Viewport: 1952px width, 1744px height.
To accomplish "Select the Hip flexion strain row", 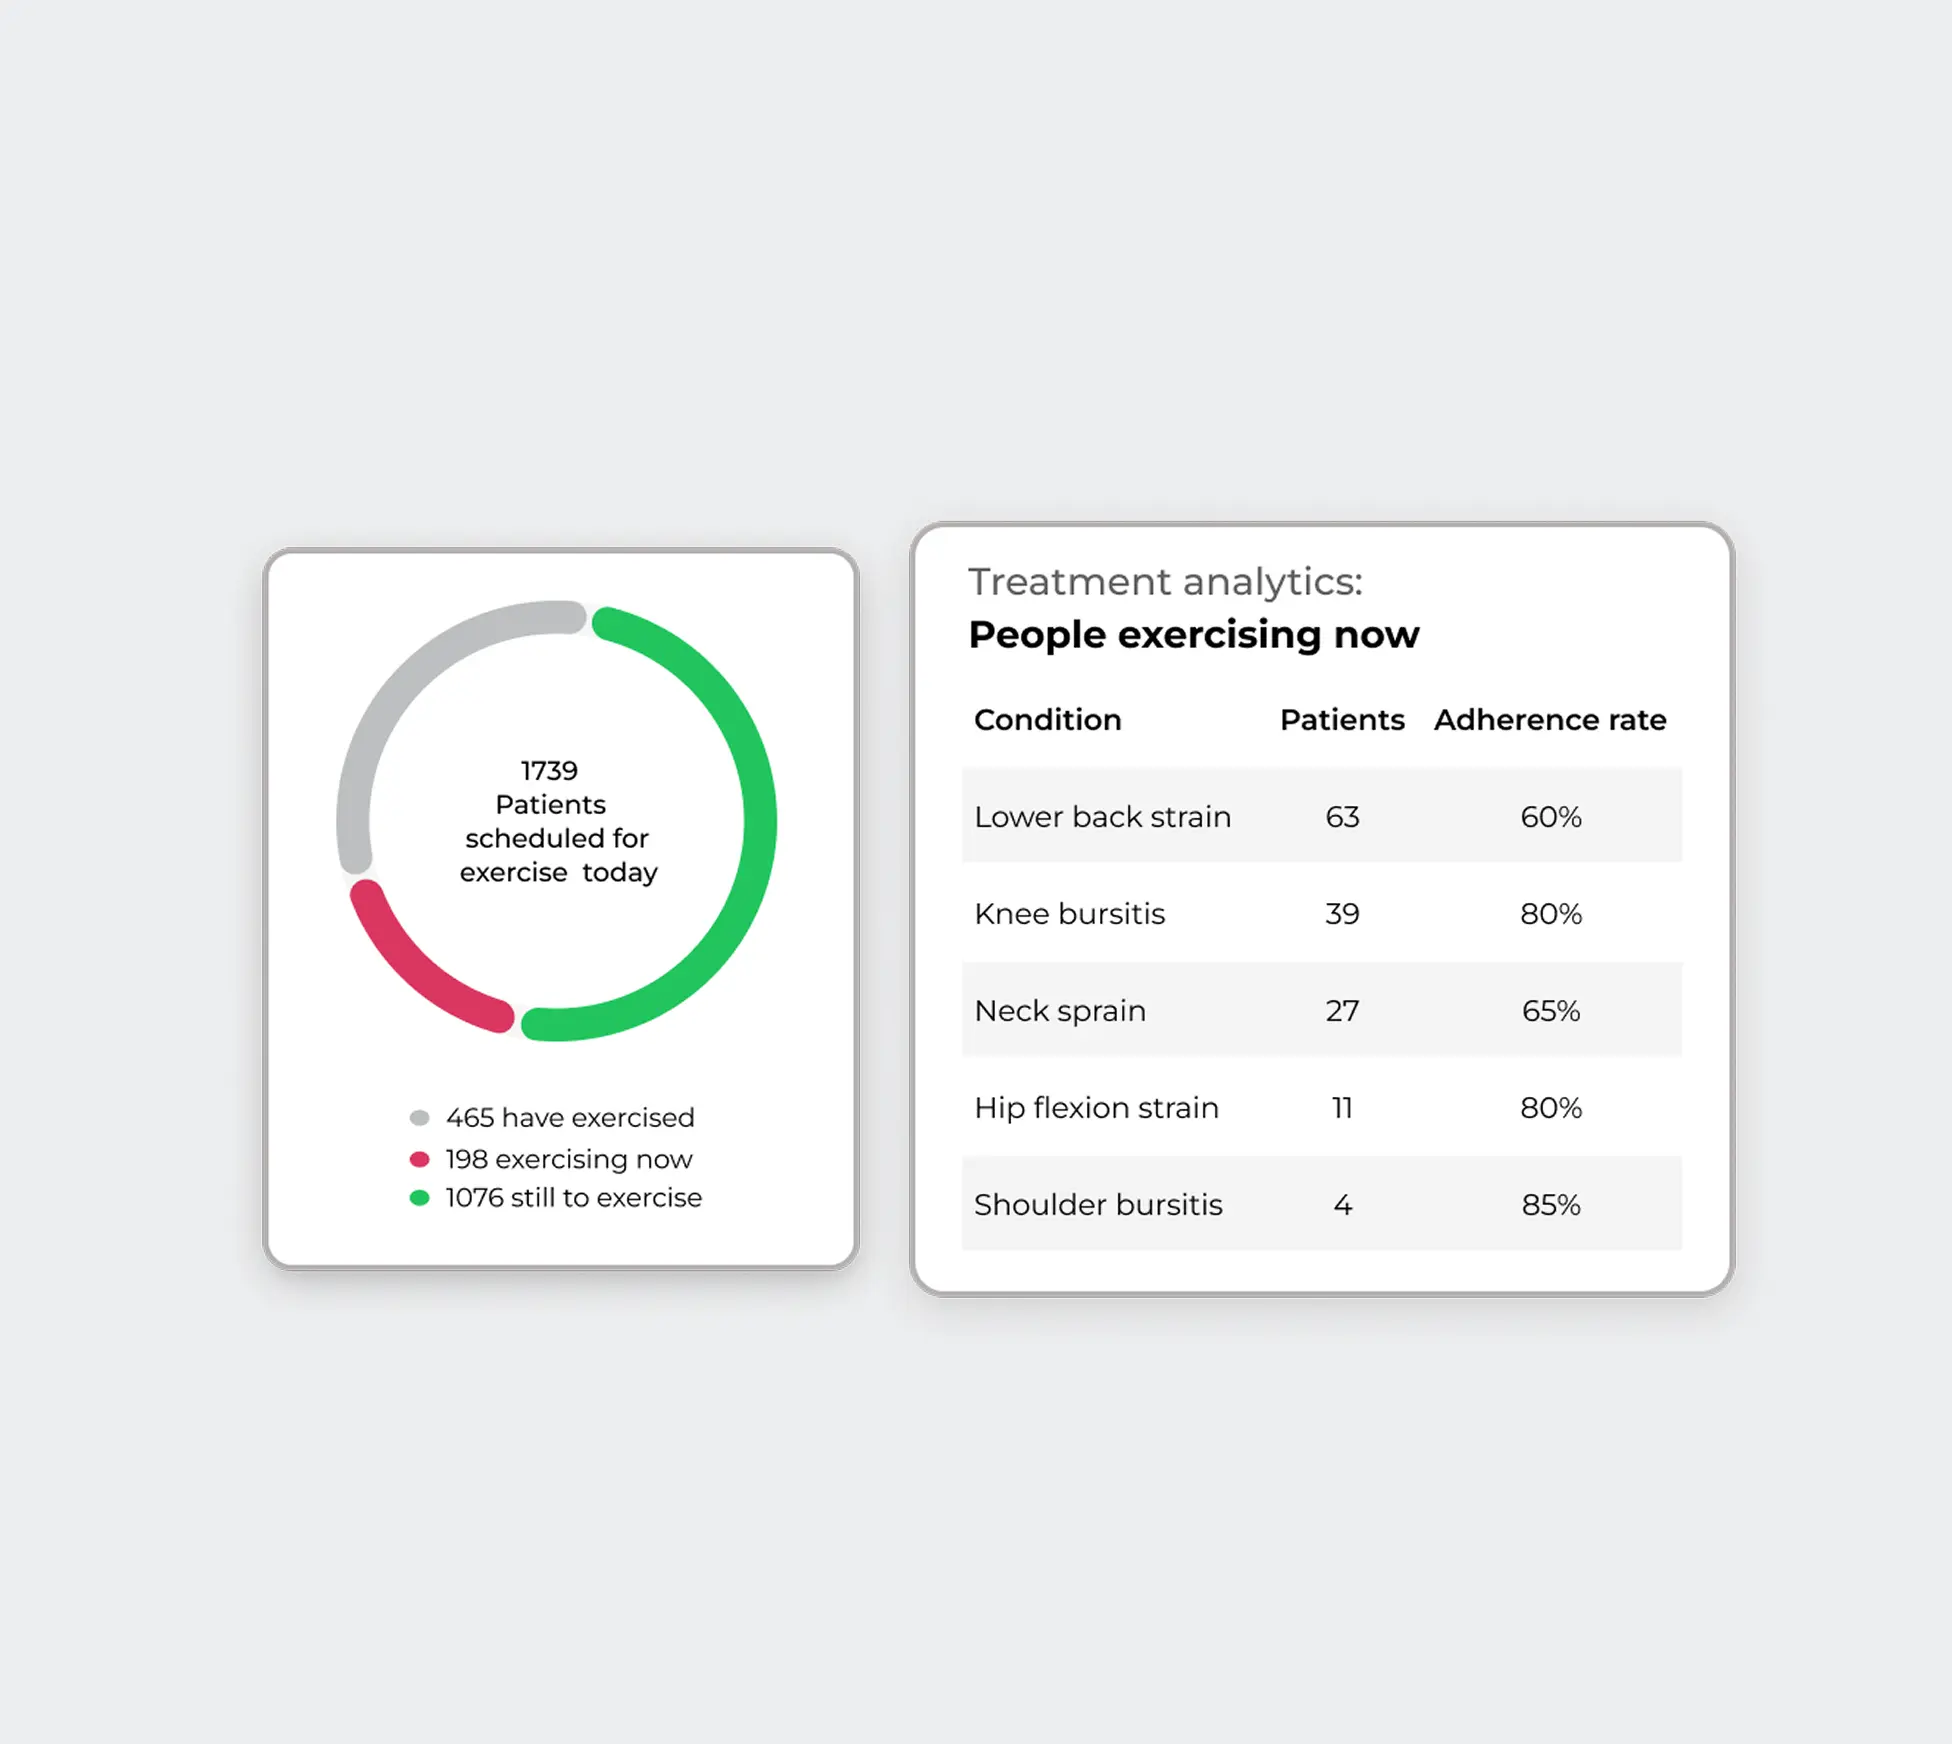I will (1096, 1108).
